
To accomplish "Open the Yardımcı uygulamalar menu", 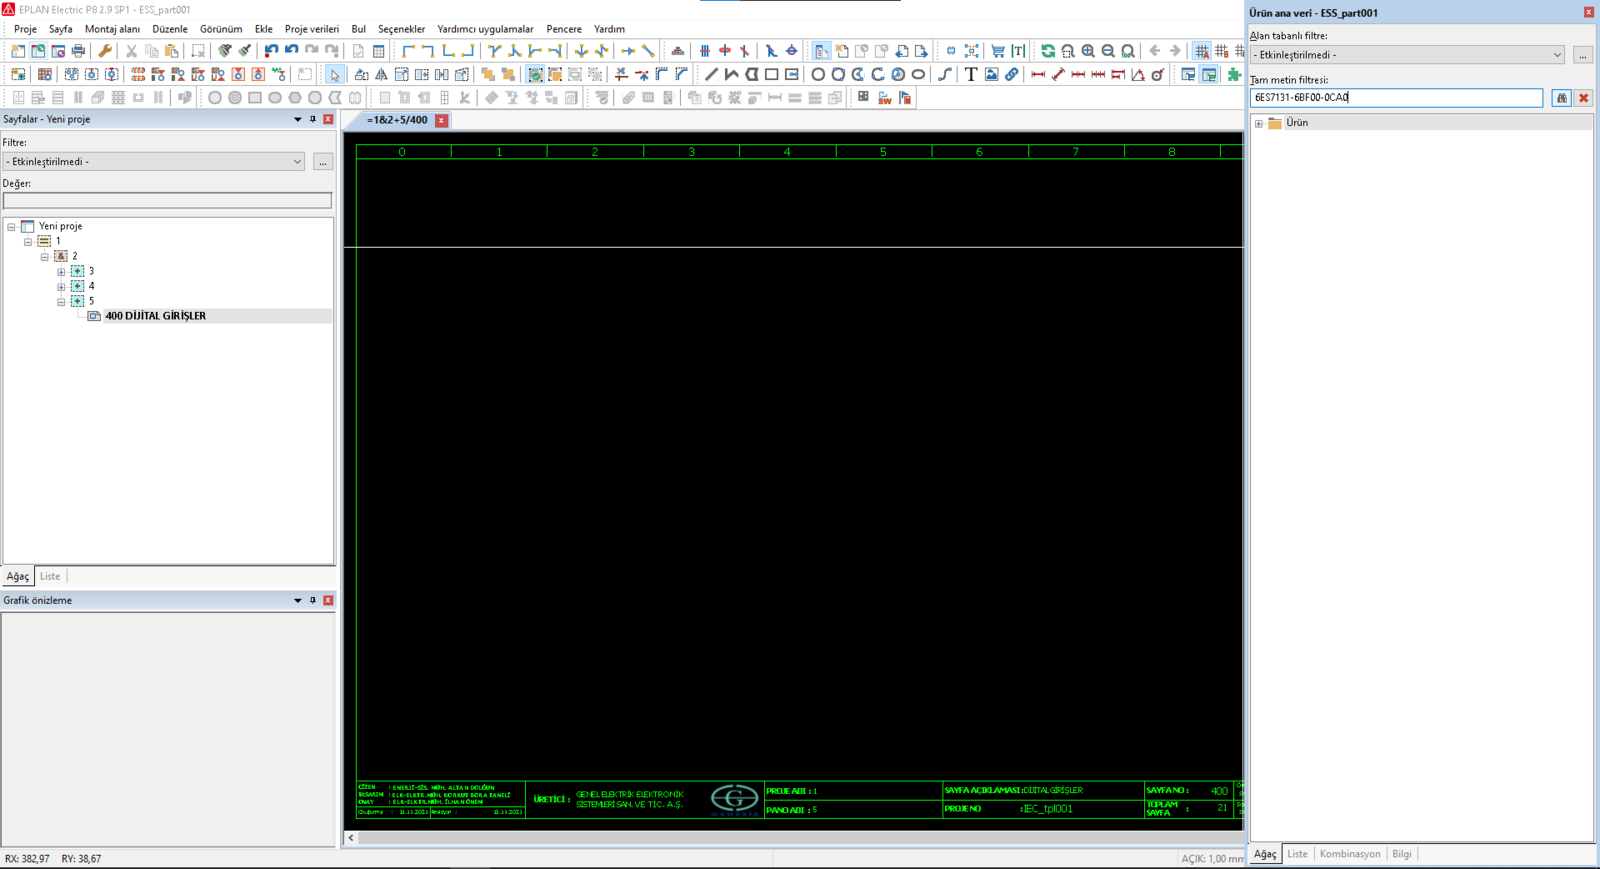I will point(485,29).
